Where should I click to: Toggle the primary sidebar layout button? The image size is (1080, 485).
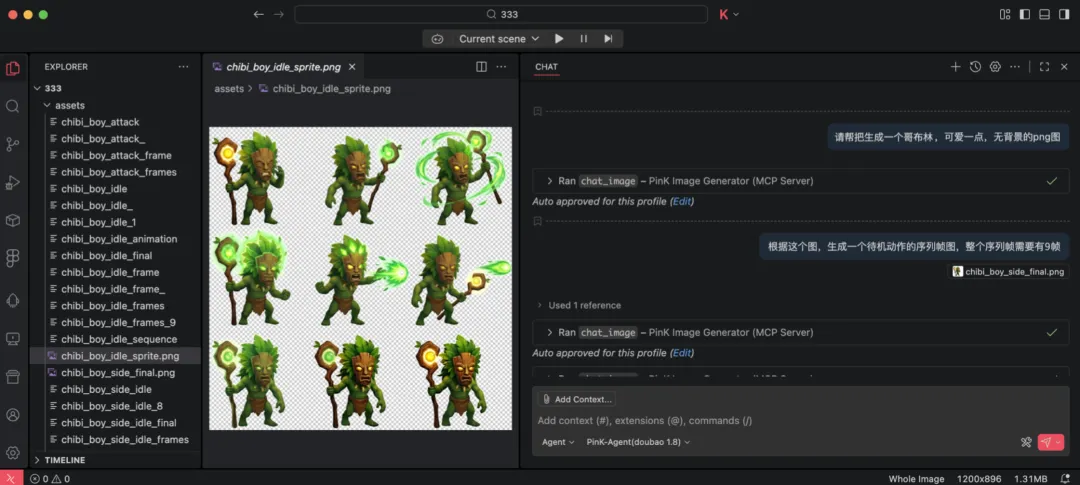pyautogui.click(x=1024, y=14)
